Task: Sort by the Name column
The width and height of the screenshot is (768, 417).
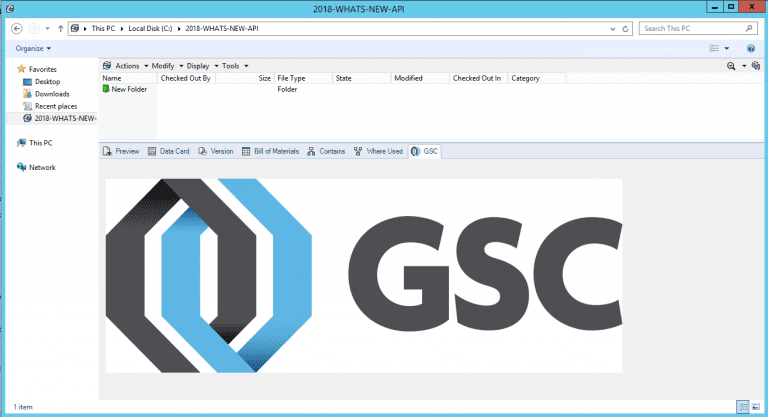Action: coord(128,78)
